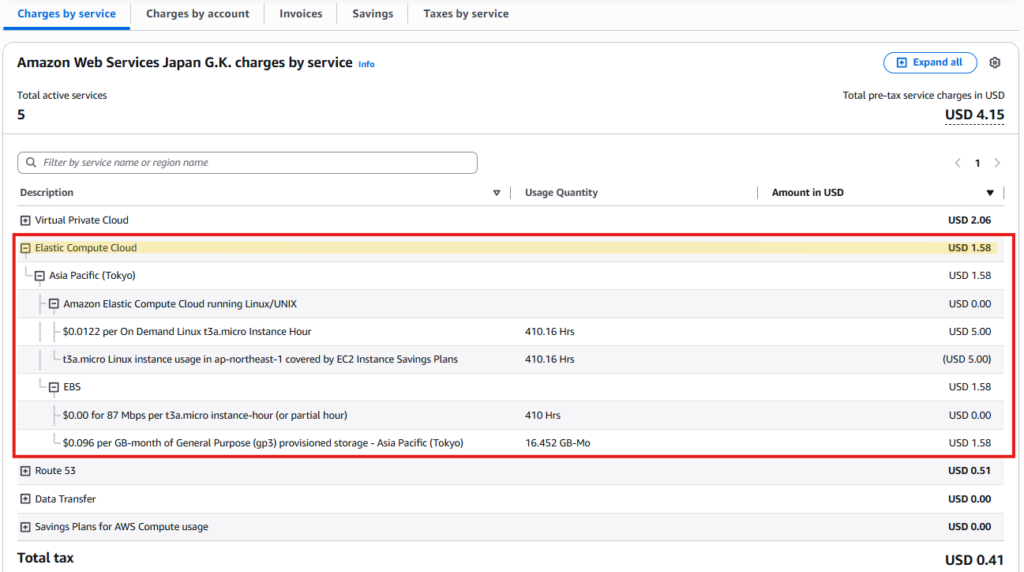
Task: Expand the Data Transfer row
Action: [x=25, y=499]
